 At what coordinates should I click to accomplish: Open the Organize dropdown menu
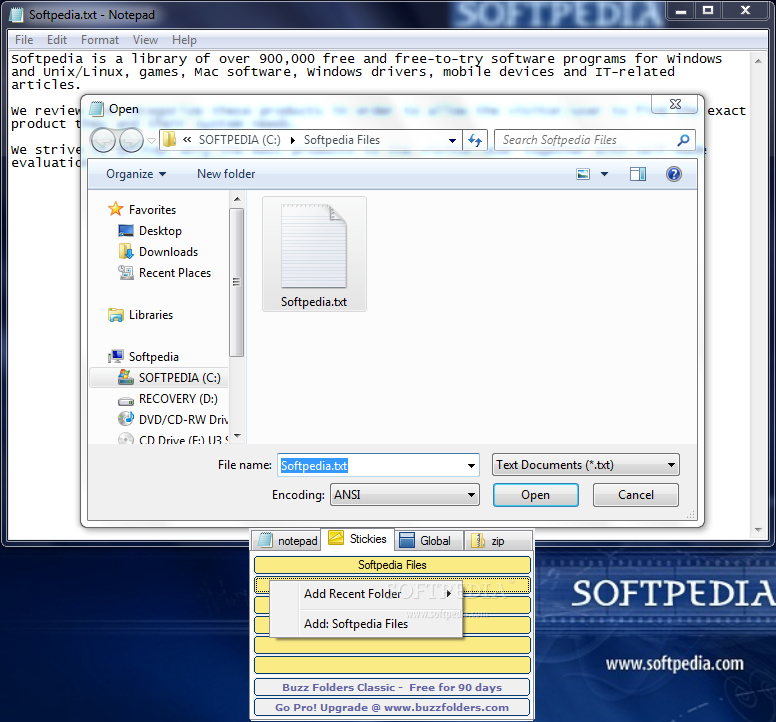tap(136, 174)
